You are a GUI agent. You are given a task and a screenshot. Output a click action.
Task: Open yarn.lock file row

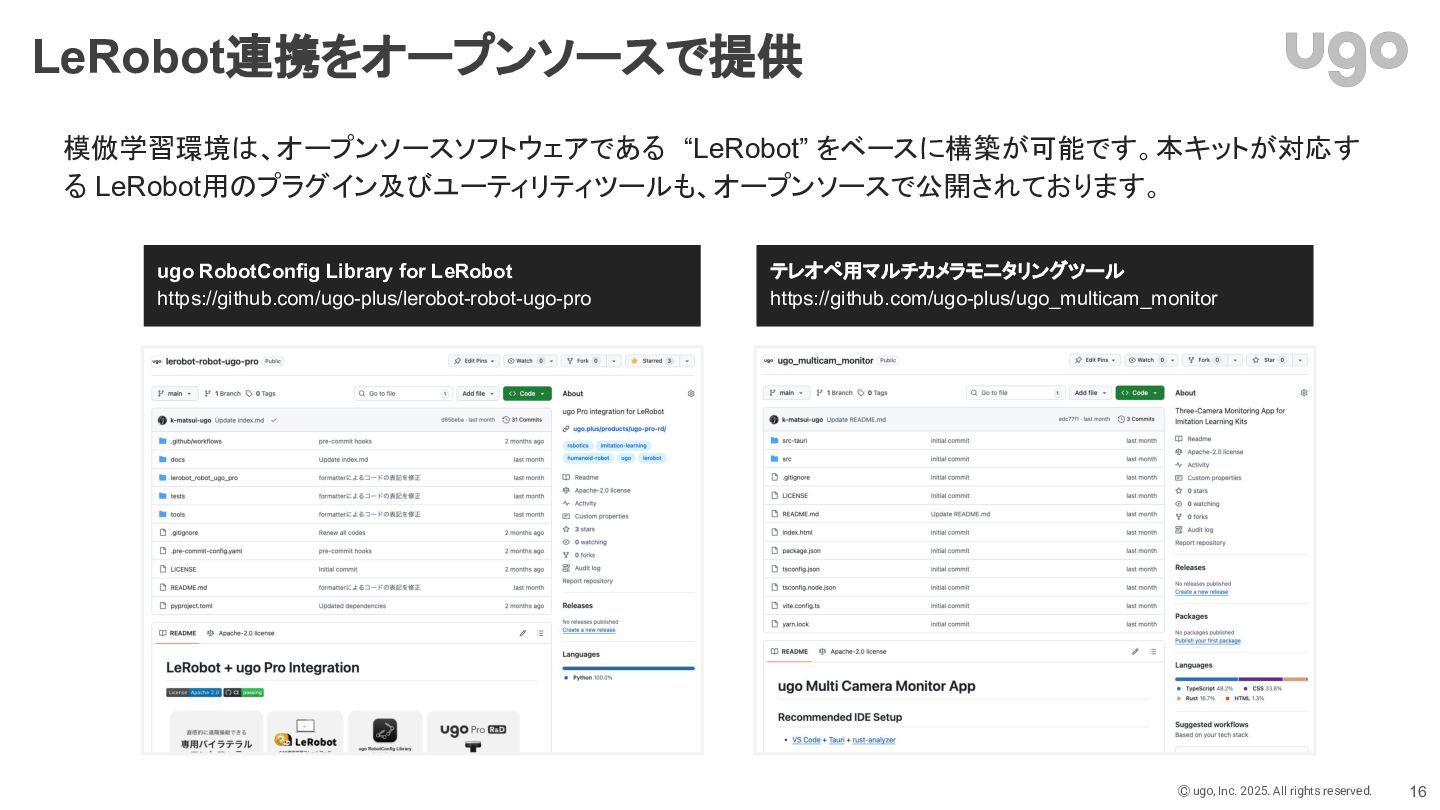point(964,624)
